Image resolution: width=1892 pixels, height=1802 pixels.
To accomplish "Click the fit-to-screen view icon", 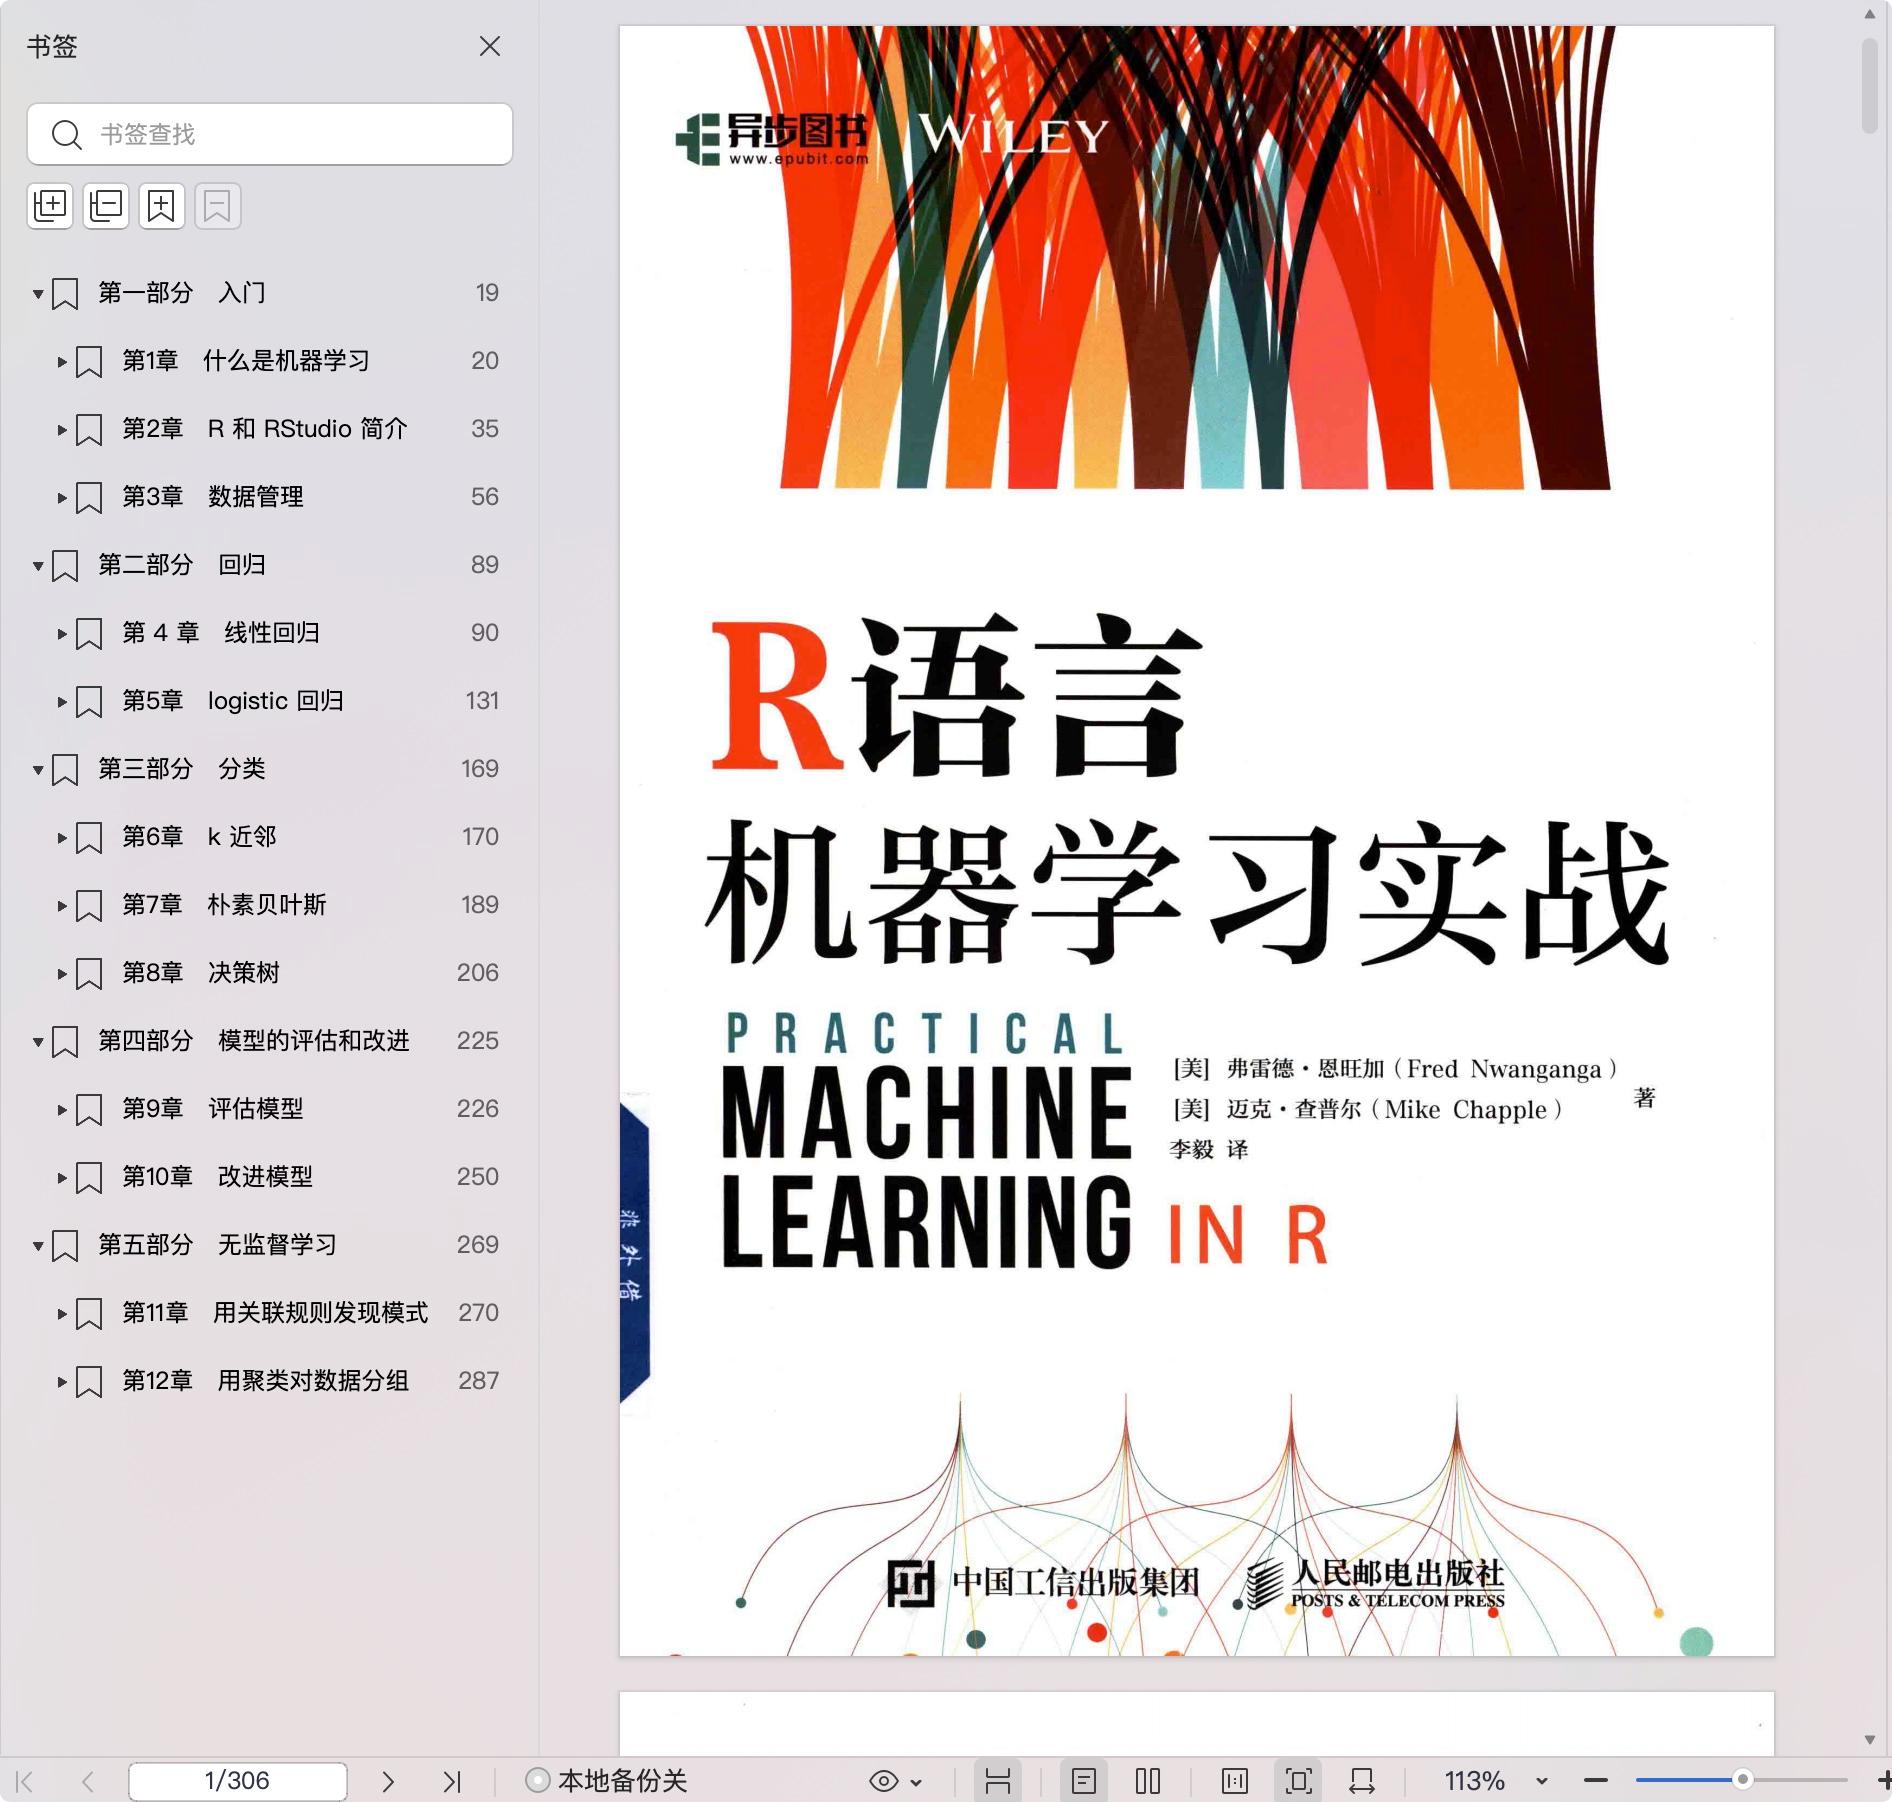I will [x=1298, y=1781].
